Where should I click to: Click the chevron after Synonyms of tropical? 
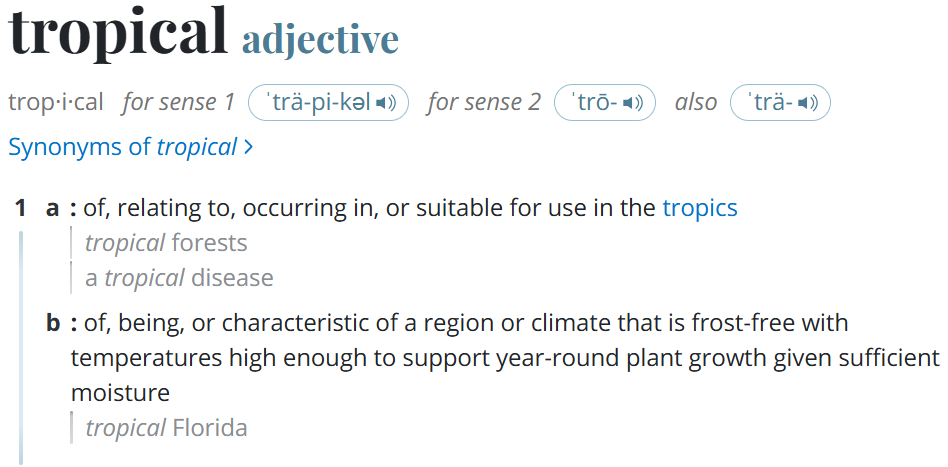click(249, 148)
